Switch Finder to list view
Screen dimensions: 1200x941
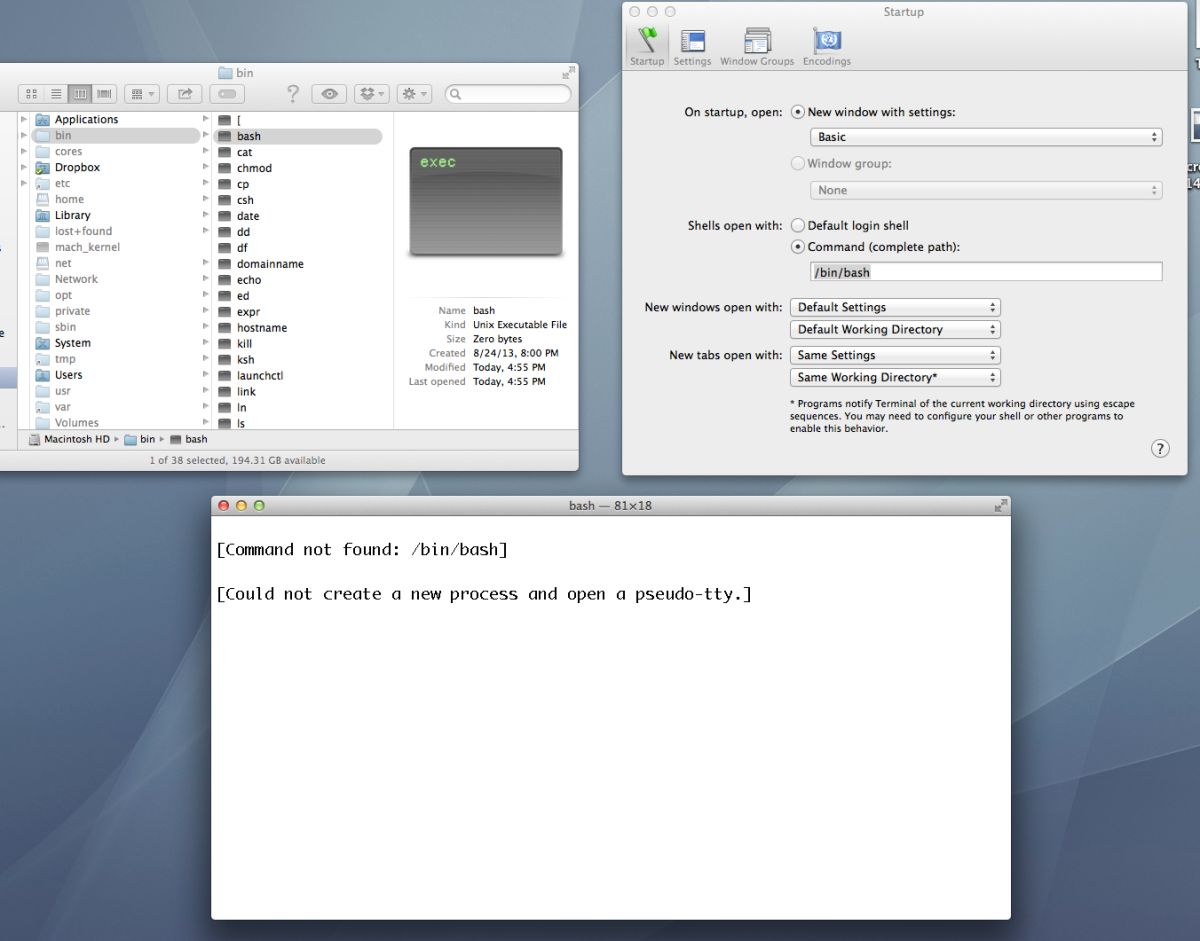(56, 94)
